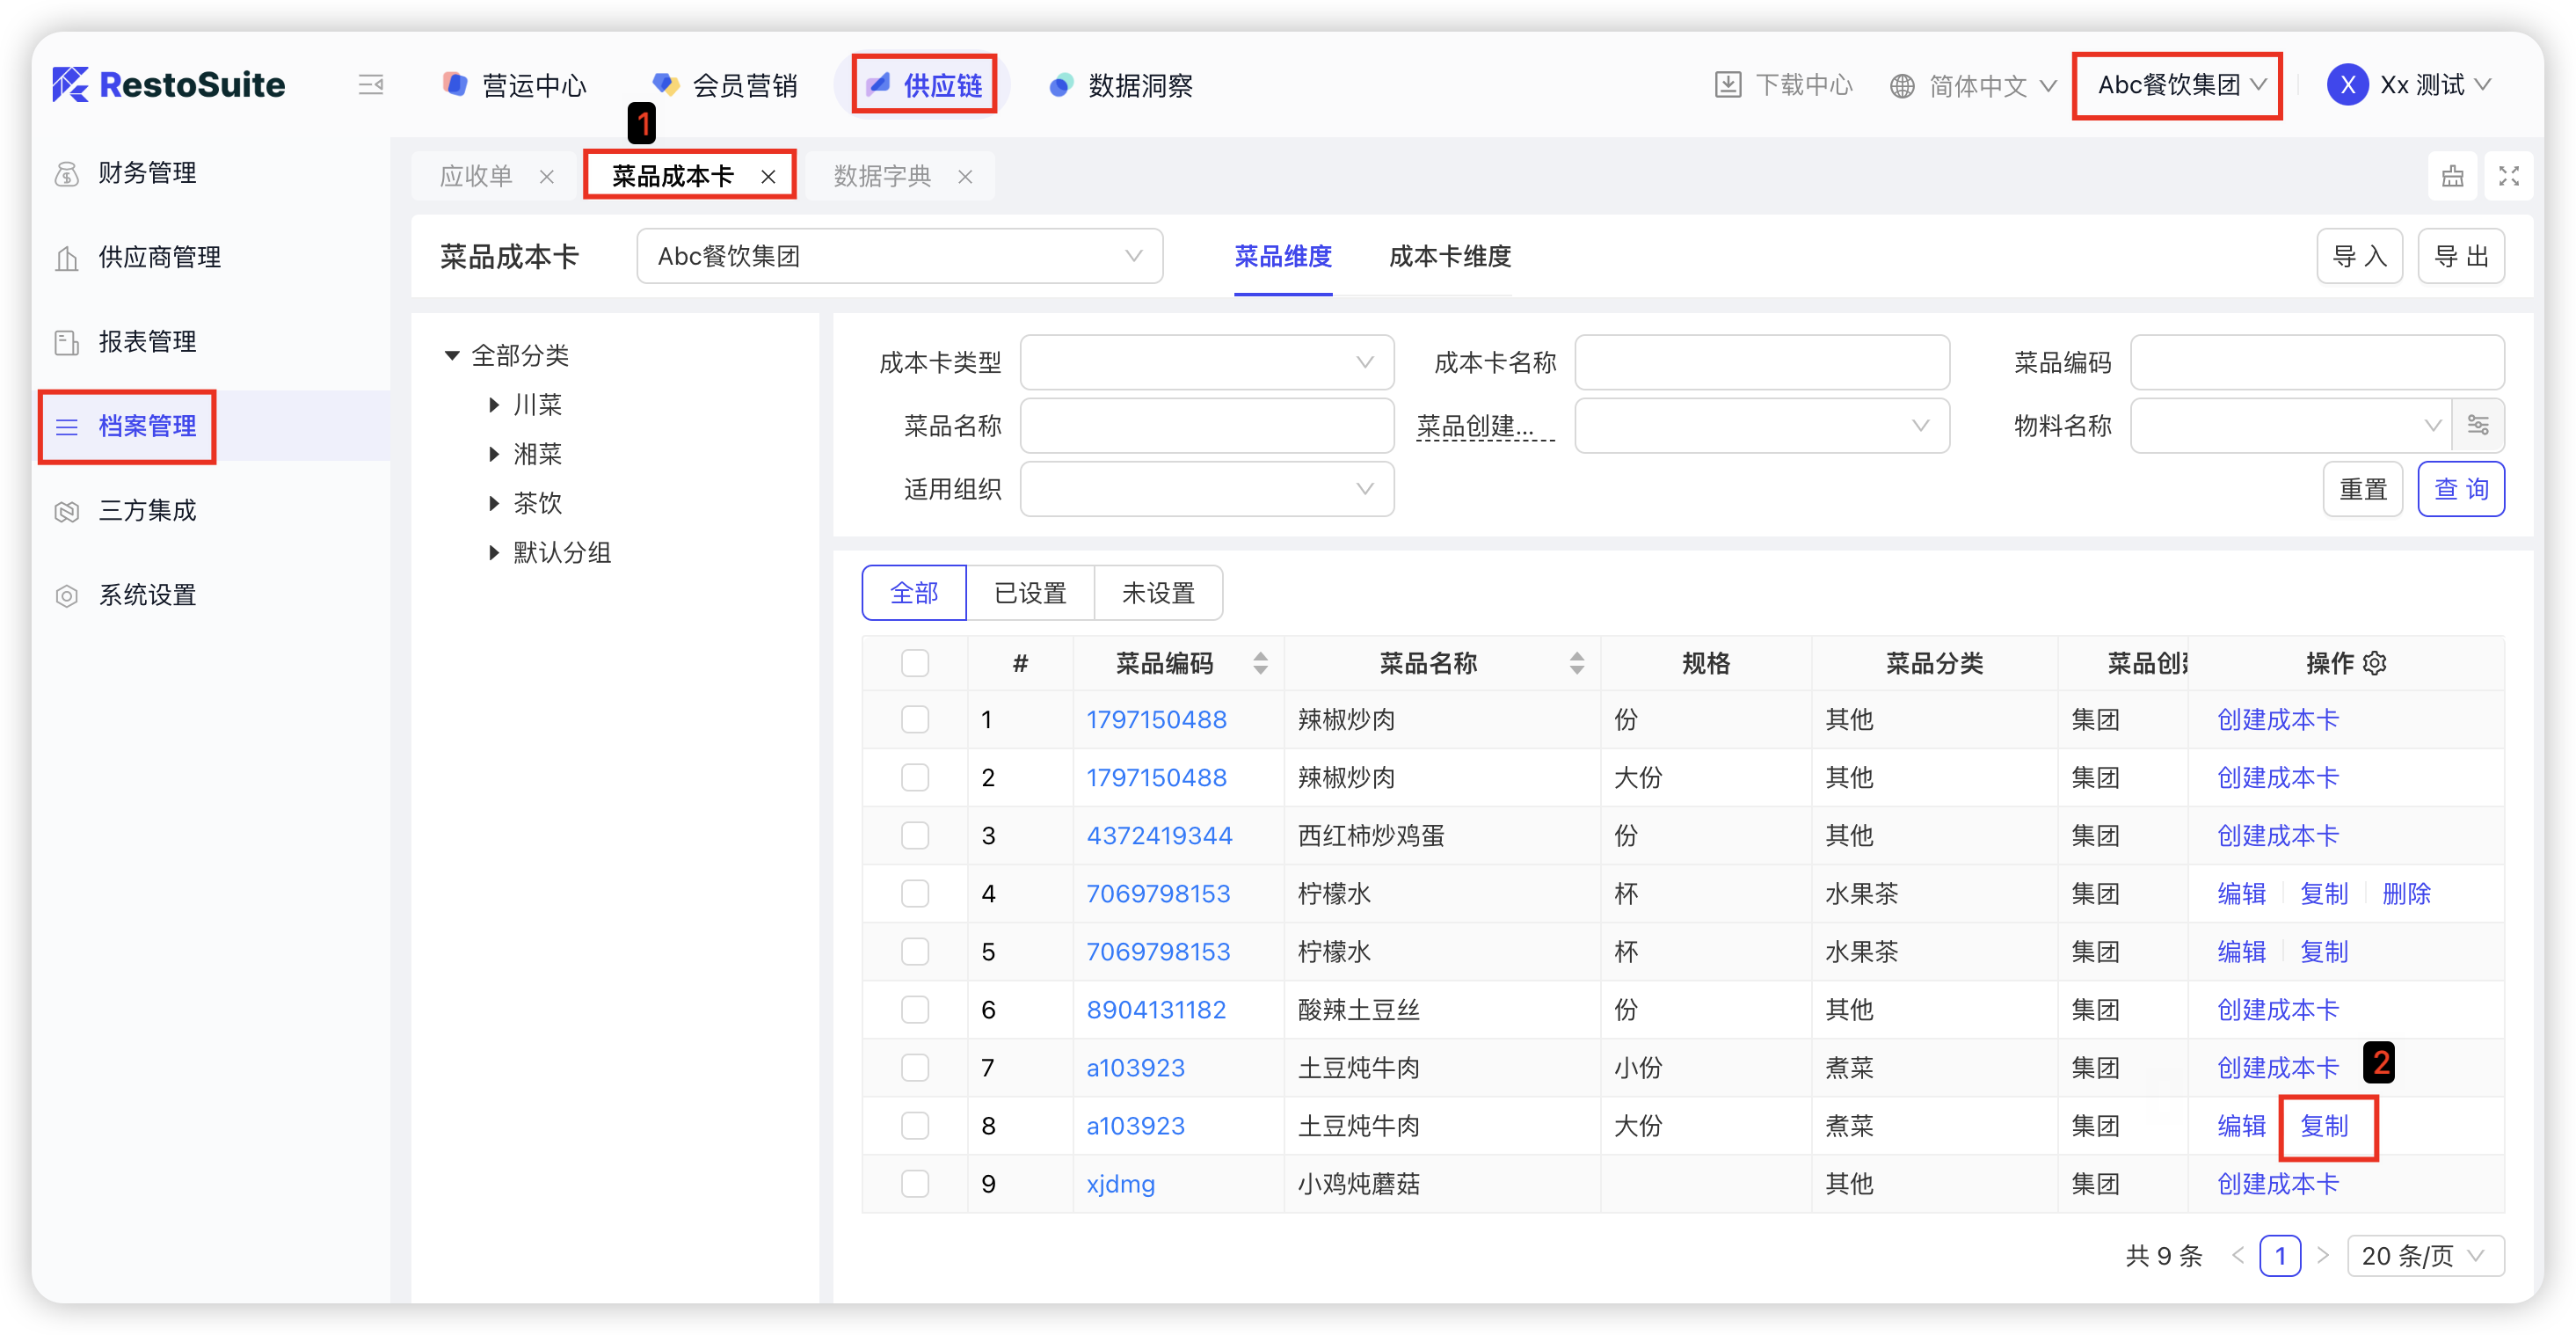Tick the checkbox for row 4 柠檬水
This screenshot has width=2576, height=1335.
[x=914, y=893]
